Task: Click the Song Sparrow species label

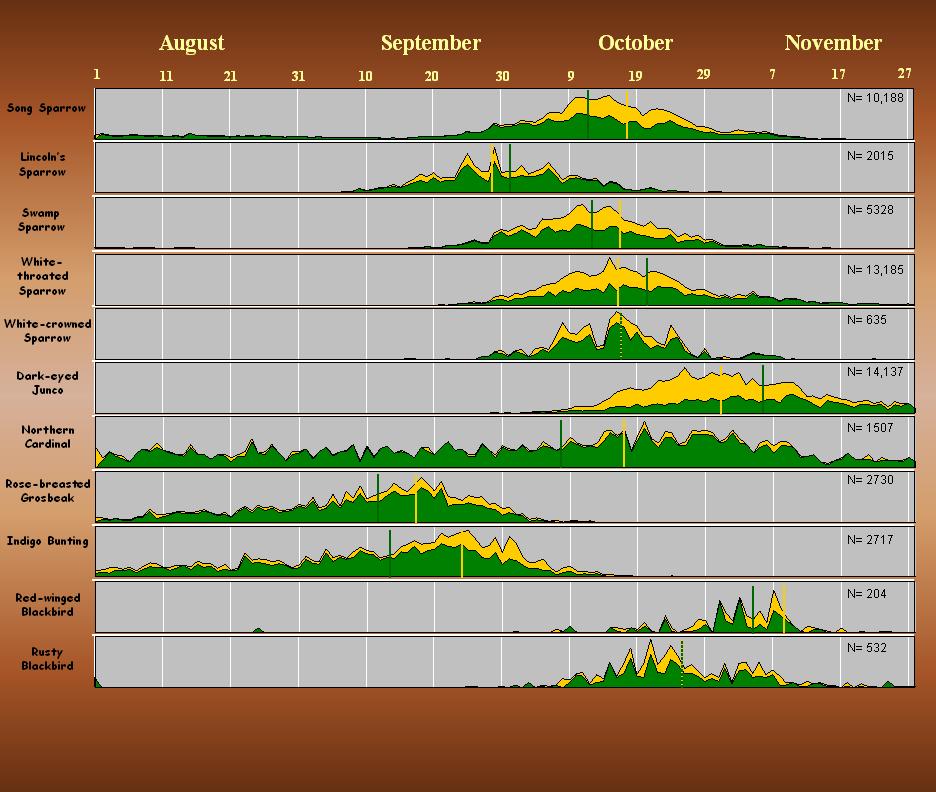Action: pyautogui.click(x=46, y=108)
